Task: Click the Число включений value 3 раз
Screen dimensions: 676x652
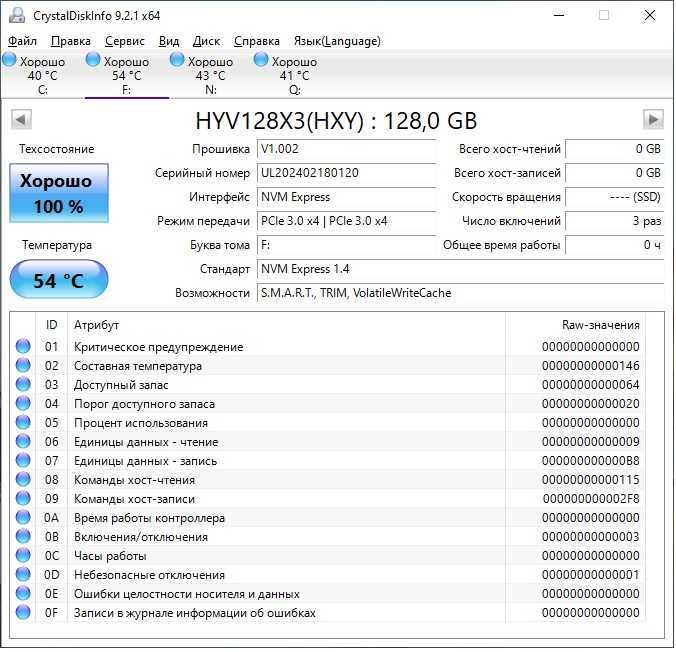Action: coord(615,221)
